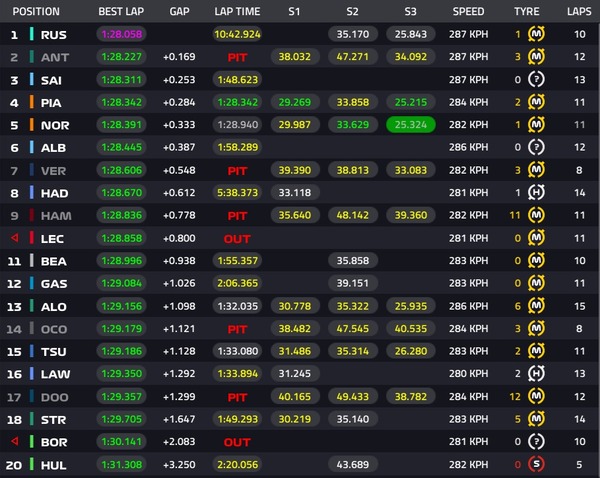
Task: Click the TYRE column header
Action: pyautogui.click(x=527, y=11)
